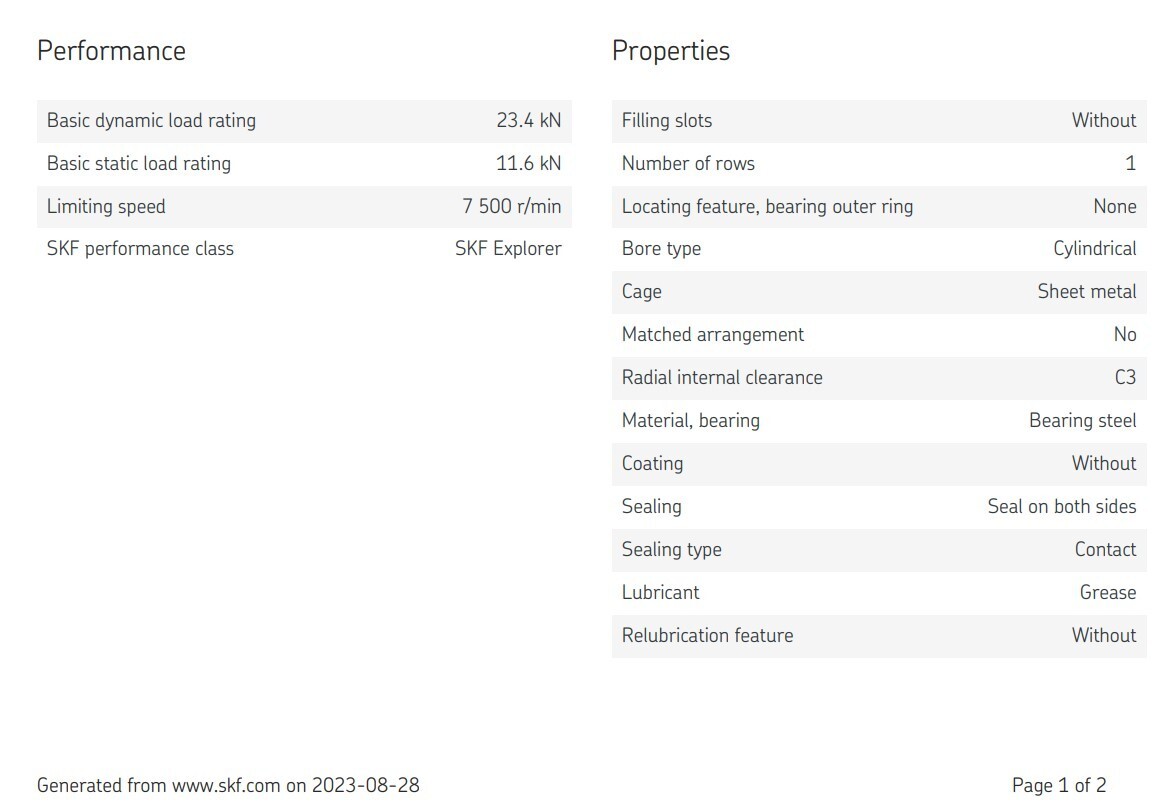Viewport: 1154px width, 805px height.
Task: Select the SKF performance class label
Action: tap(140, 249)
